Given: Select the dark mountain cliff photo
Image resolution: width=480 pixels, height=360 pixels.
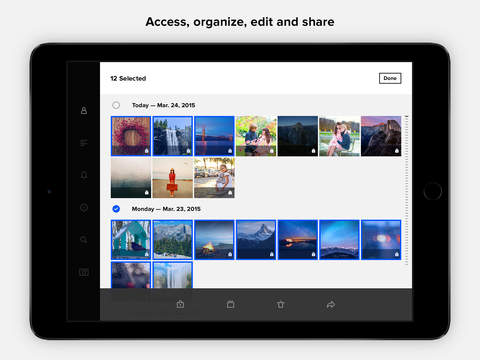Looking at the screenshot, I should point(298,136).
